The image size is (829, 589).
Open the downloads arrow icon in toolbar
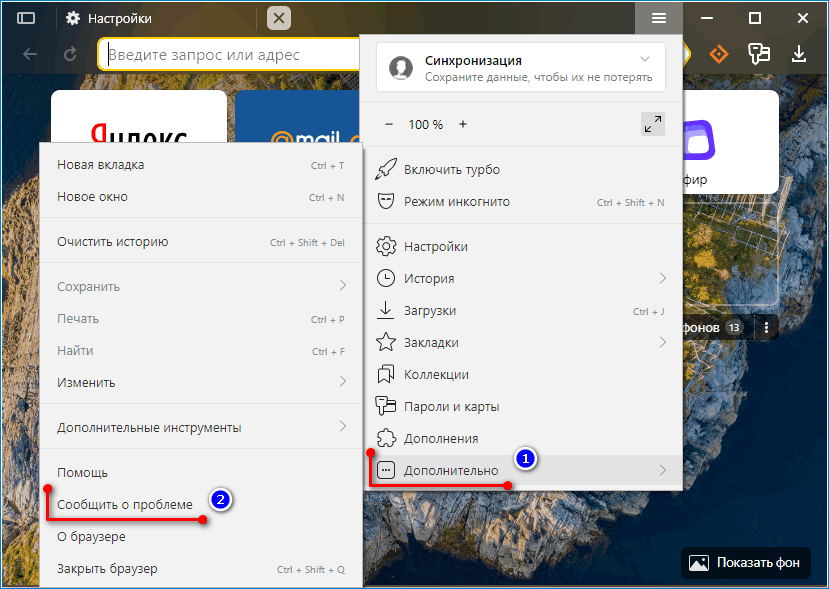(799, 54)
